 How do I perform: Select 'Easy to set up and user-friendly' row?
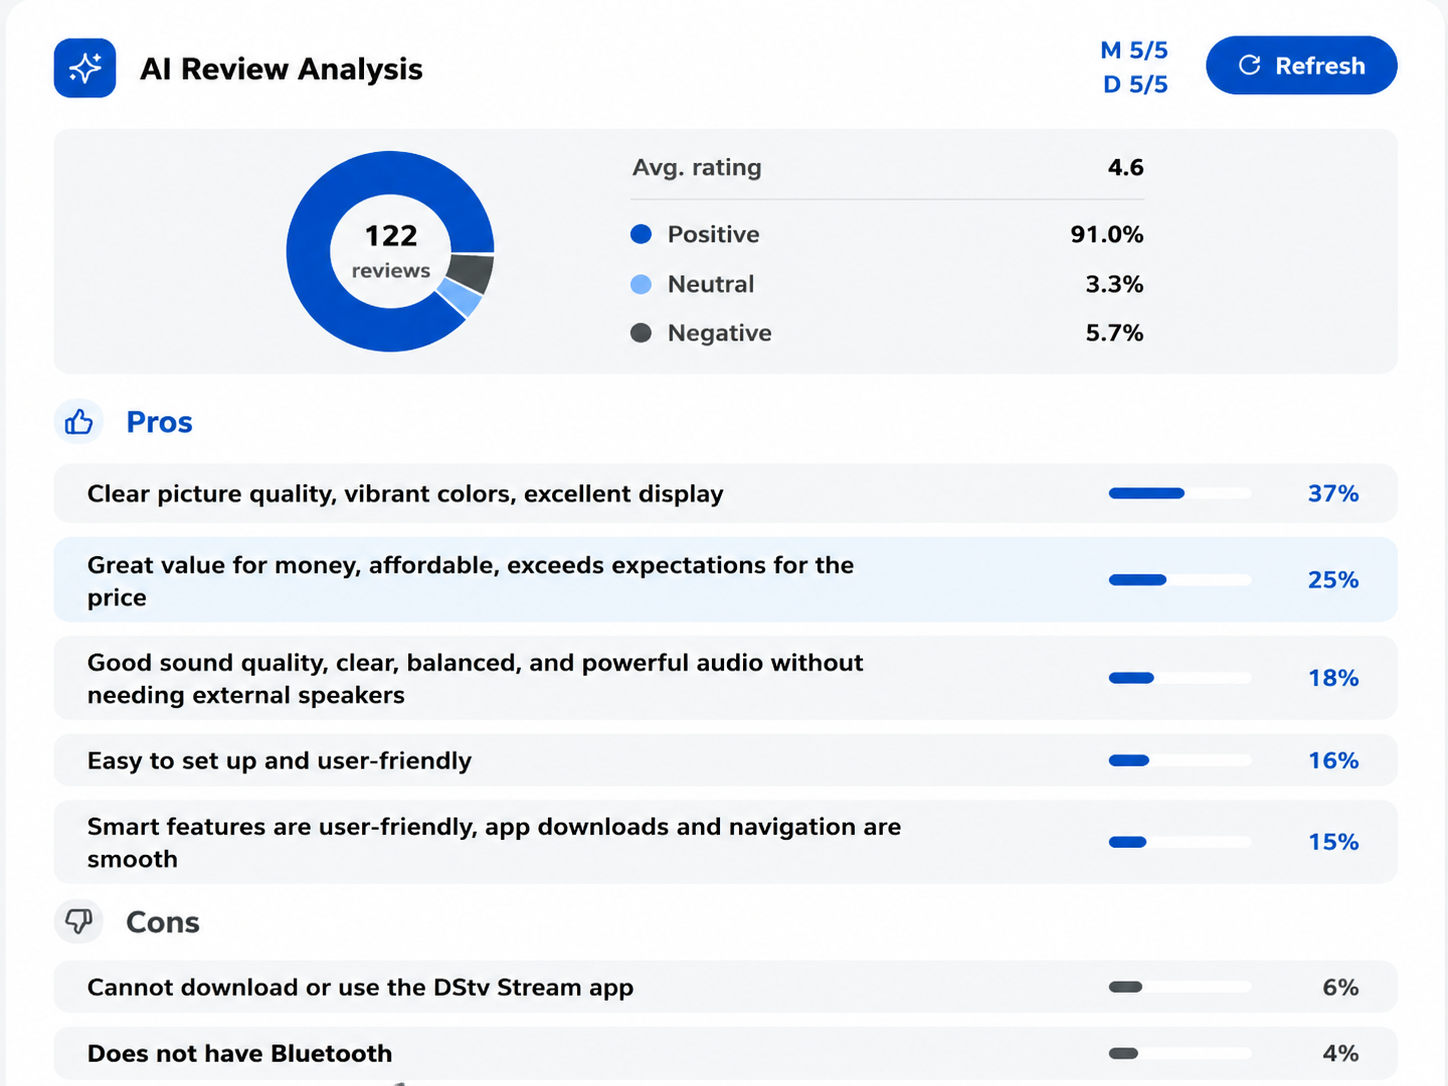(x=725, y=760)
